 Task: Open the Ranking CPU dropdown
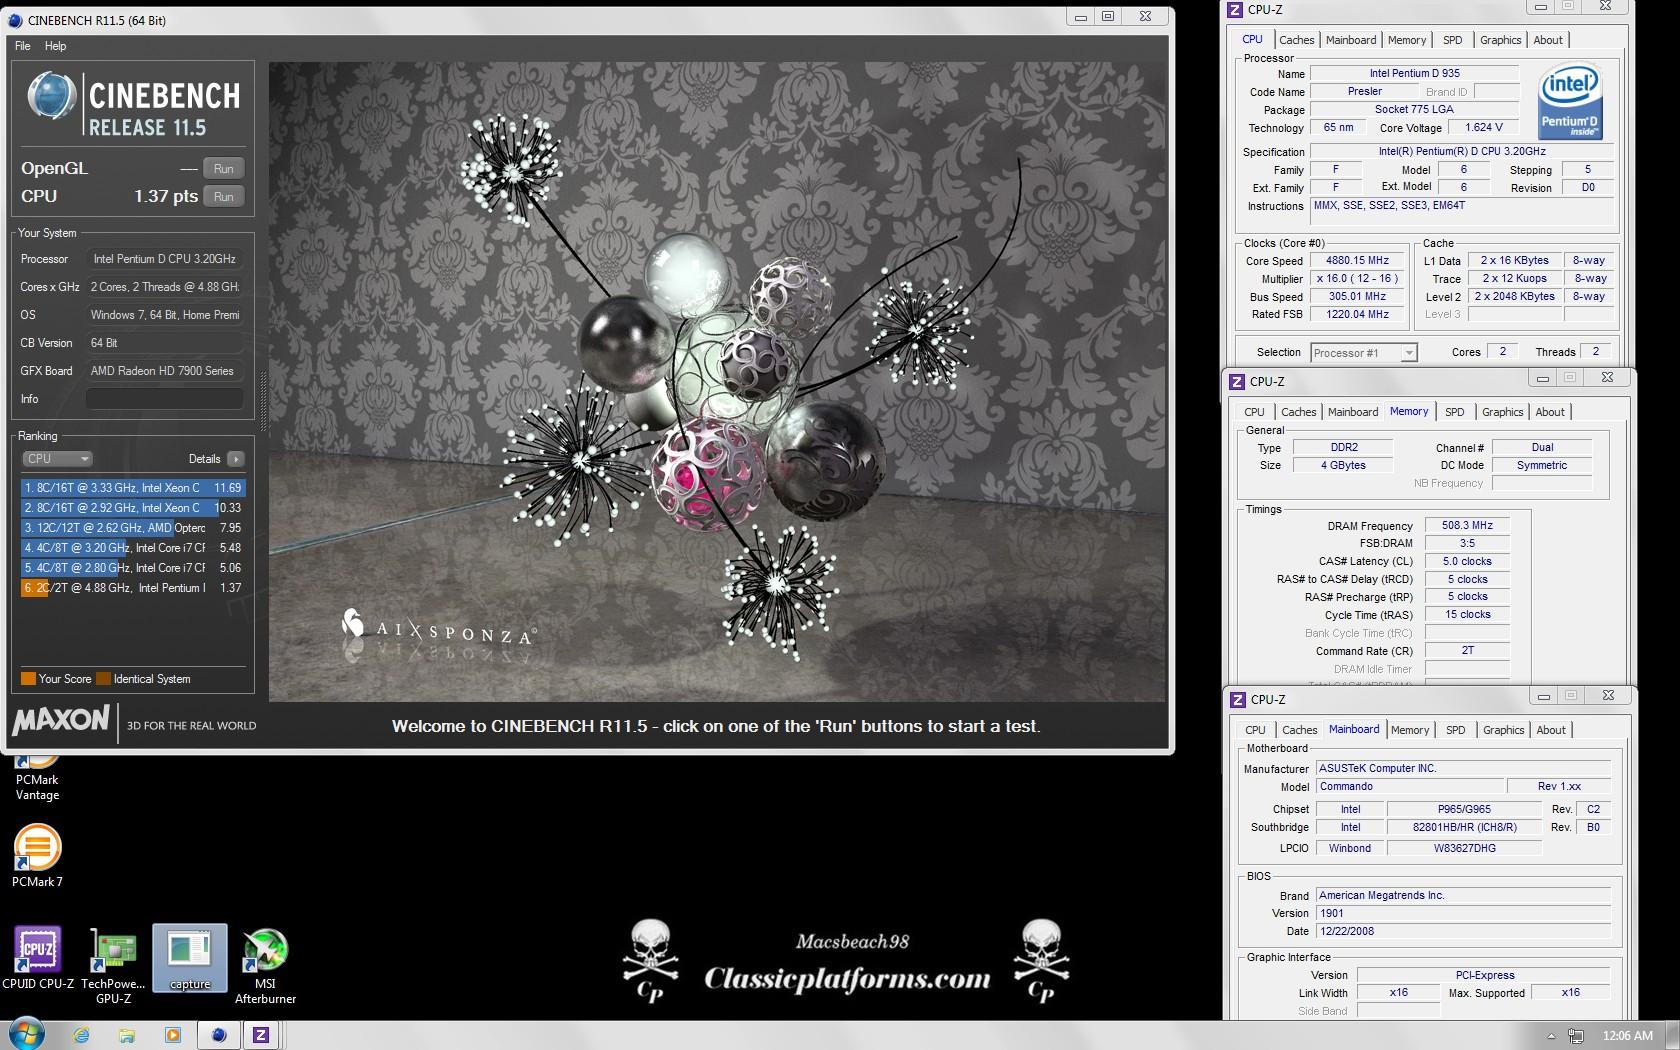tap(57, 459)
